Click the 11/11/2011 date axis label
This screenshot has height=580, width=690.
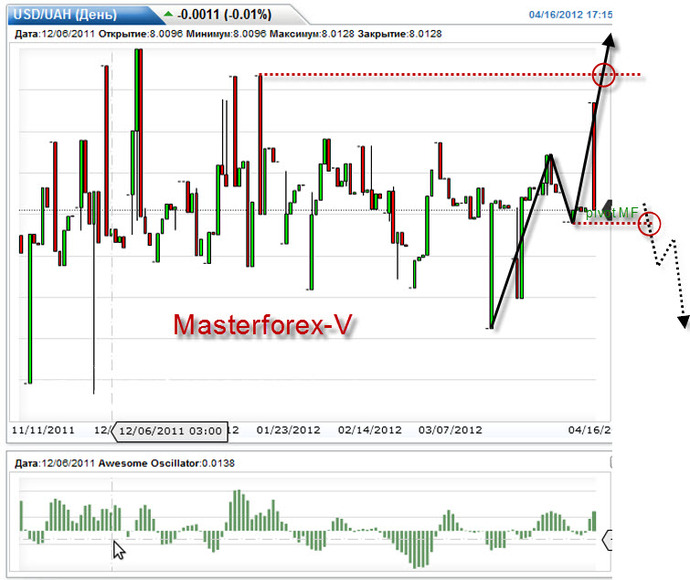coord(43,430)
